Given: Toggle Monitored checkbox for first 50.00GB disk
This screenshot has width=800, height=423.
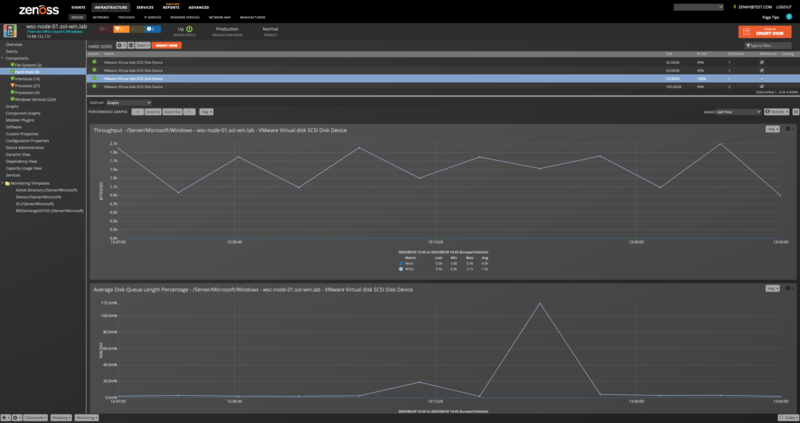Looking at the screenshot, I should (x=762, y=62).
